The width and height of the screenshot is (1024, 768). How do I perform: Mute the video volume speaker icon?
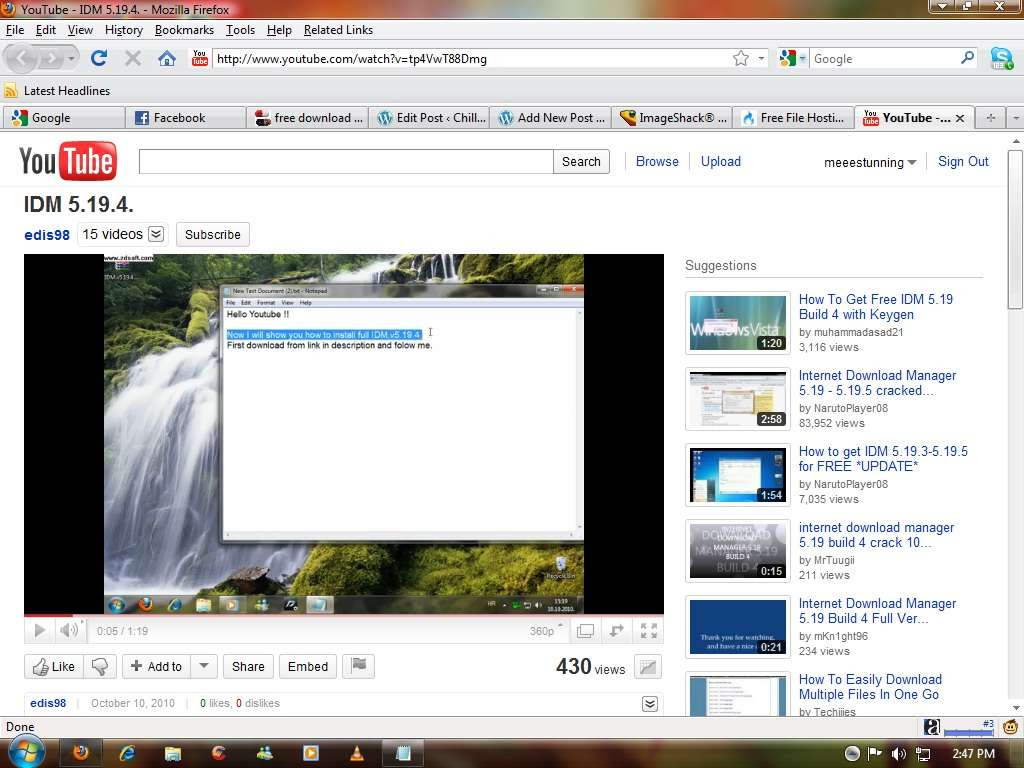click(x=68, y=630)
